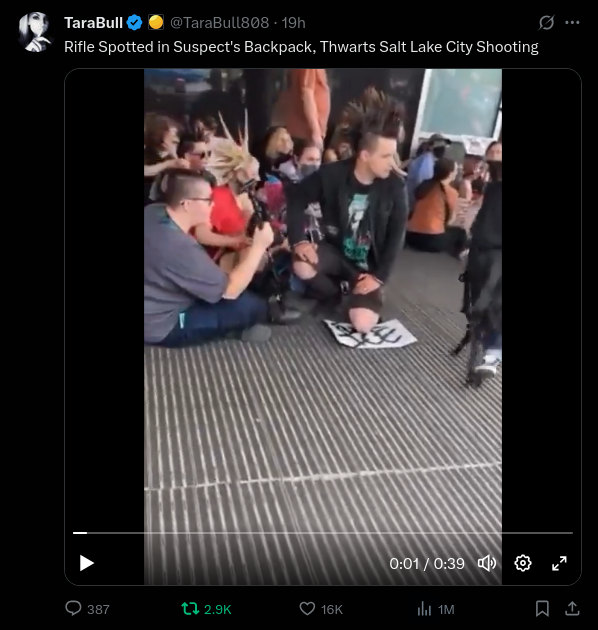The image size is (598, 630).
Task: Bookmark this post
Action: coord(542,608)
